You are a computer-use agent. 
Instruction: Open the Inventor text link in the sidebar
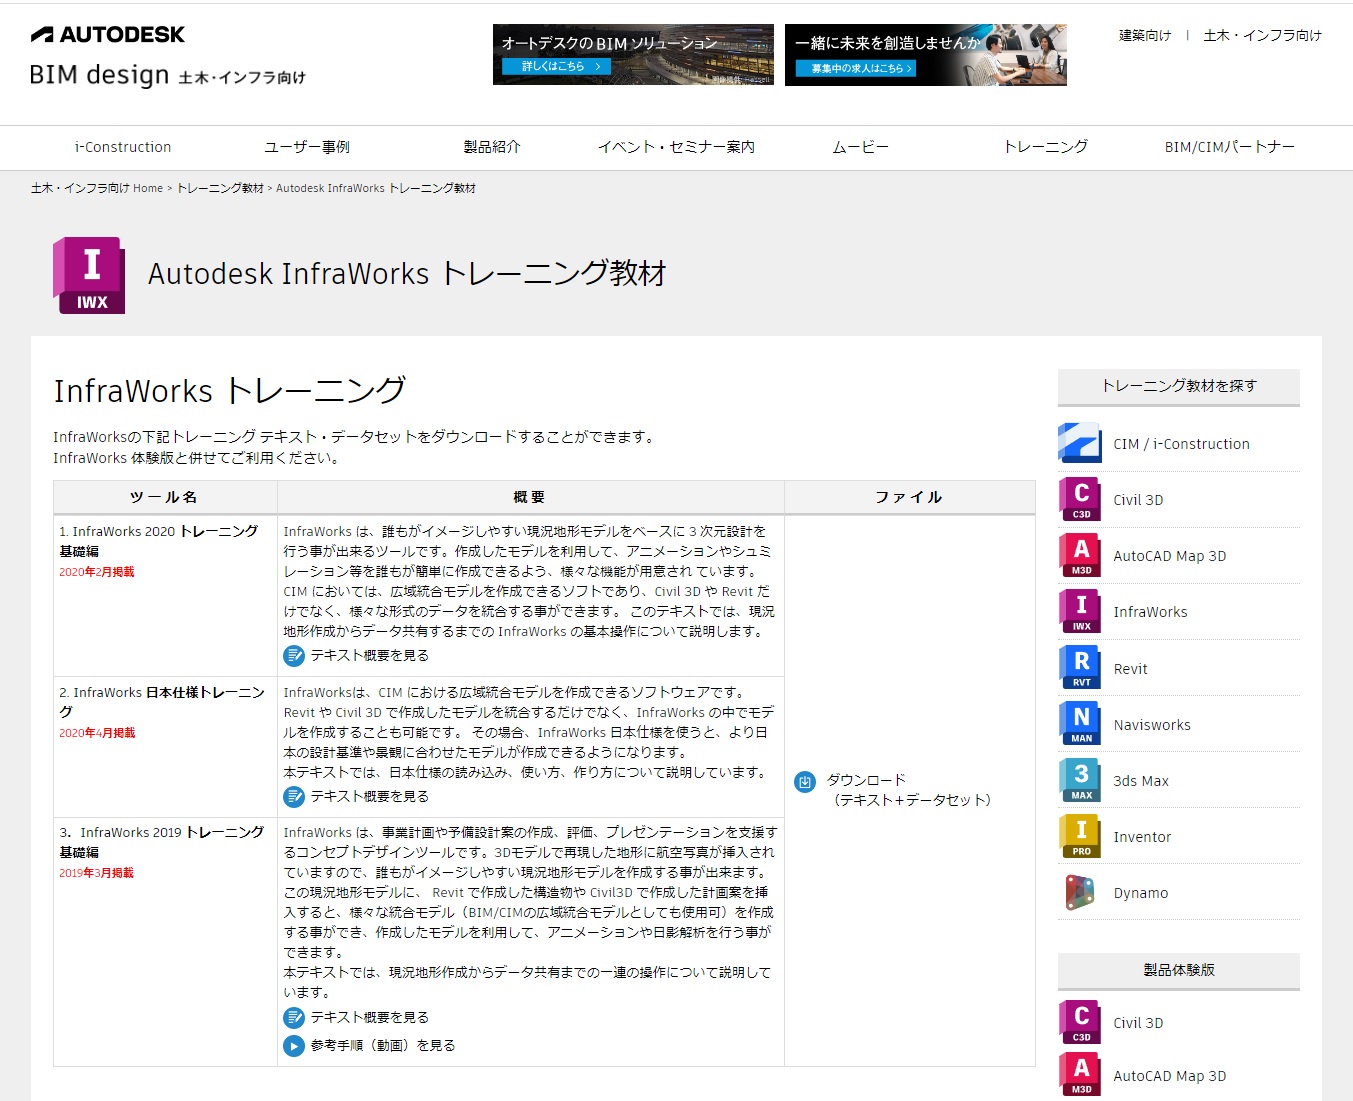click(x=1142, y=837)
